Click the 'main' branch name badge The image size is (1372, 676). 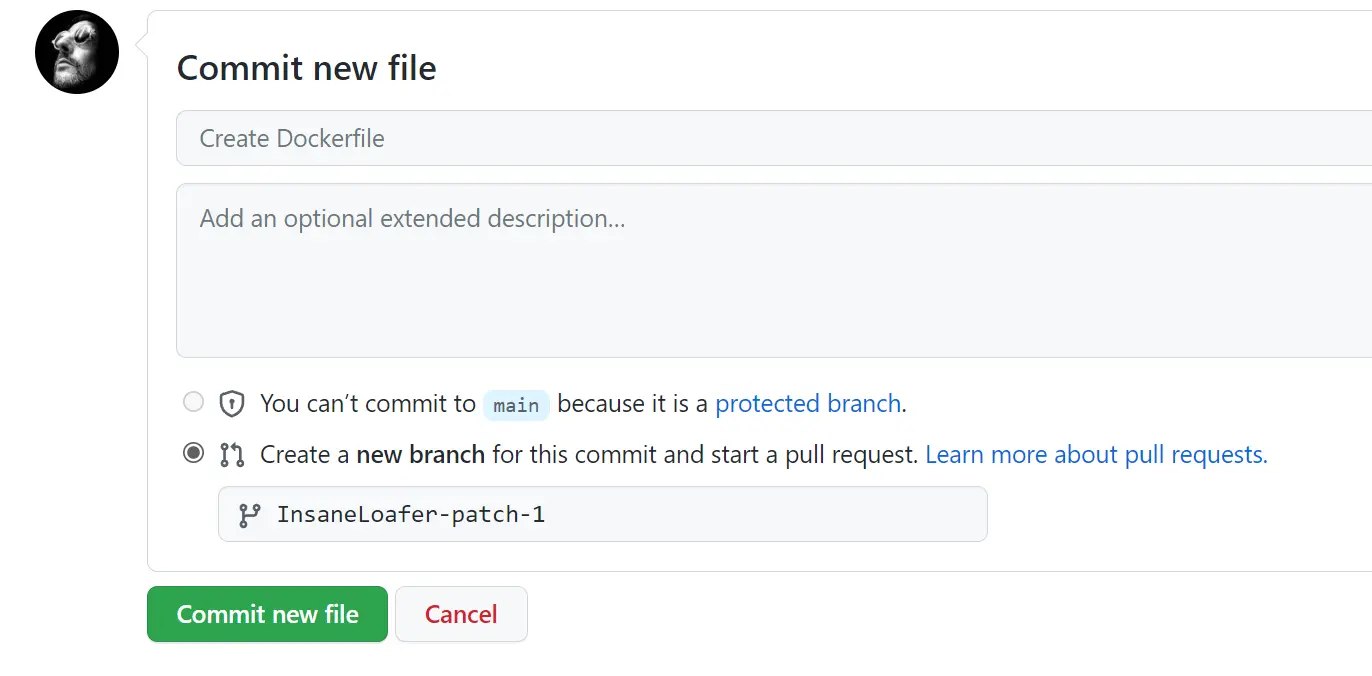(516, 405)
